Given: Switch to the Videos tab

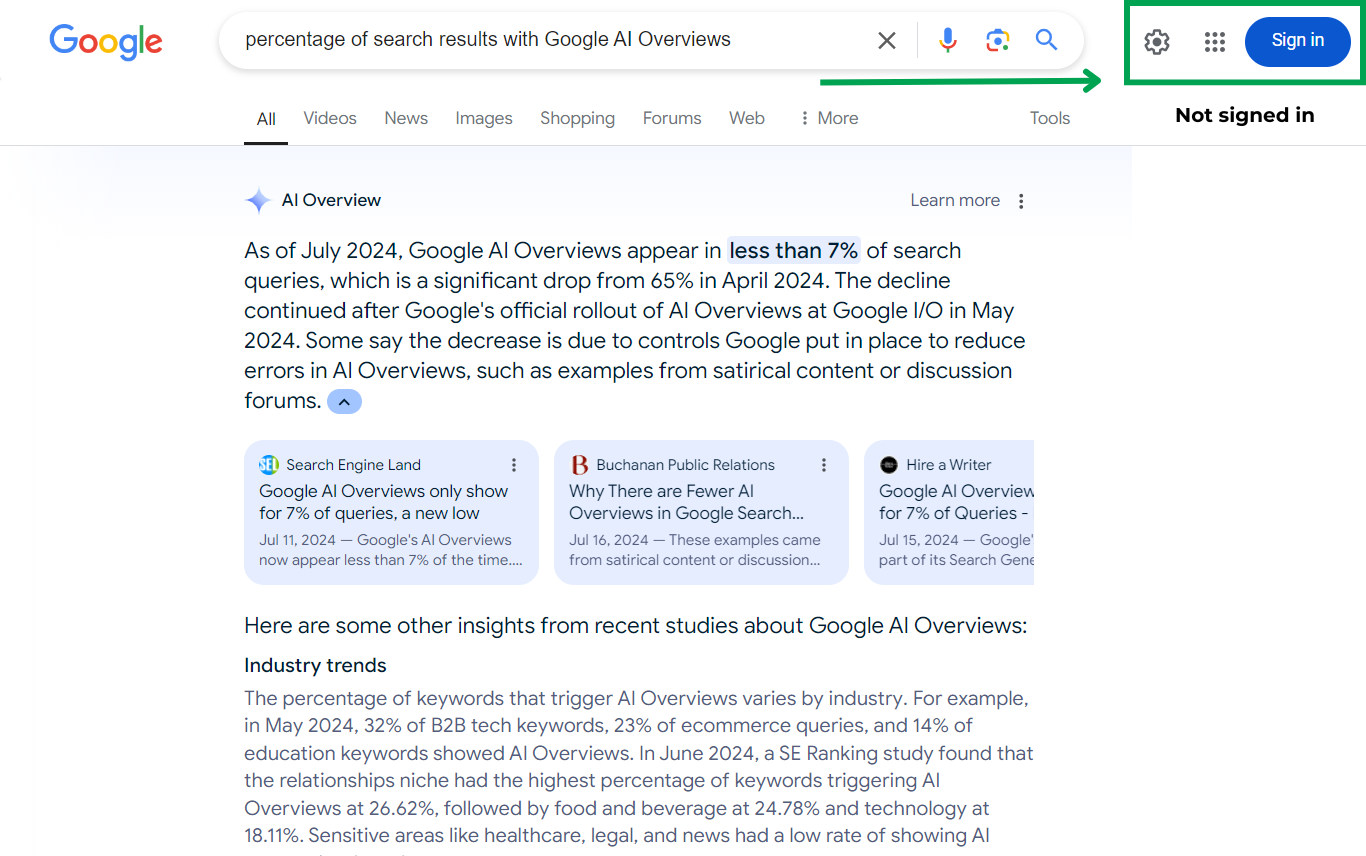Looking at the screenshot, I should 330,118.
